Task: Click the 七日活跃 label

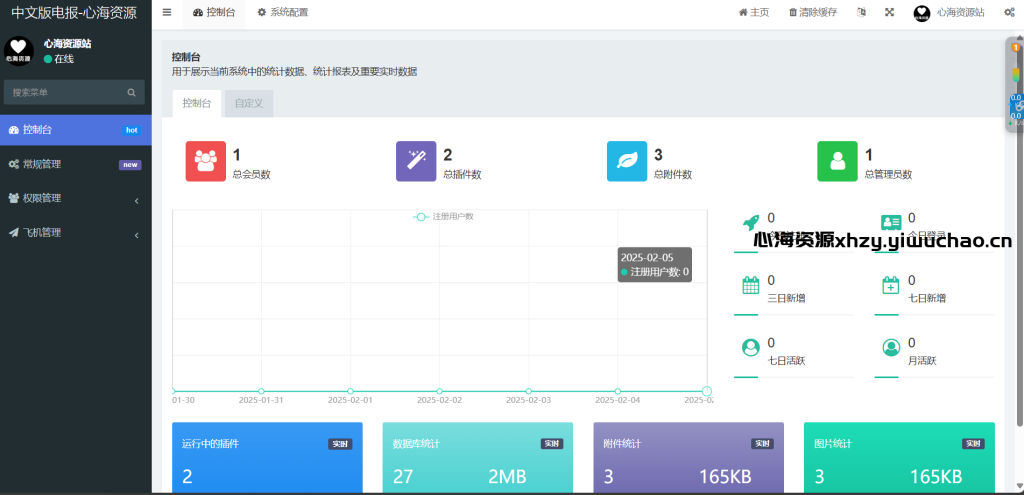Action: tap(786, 360)
